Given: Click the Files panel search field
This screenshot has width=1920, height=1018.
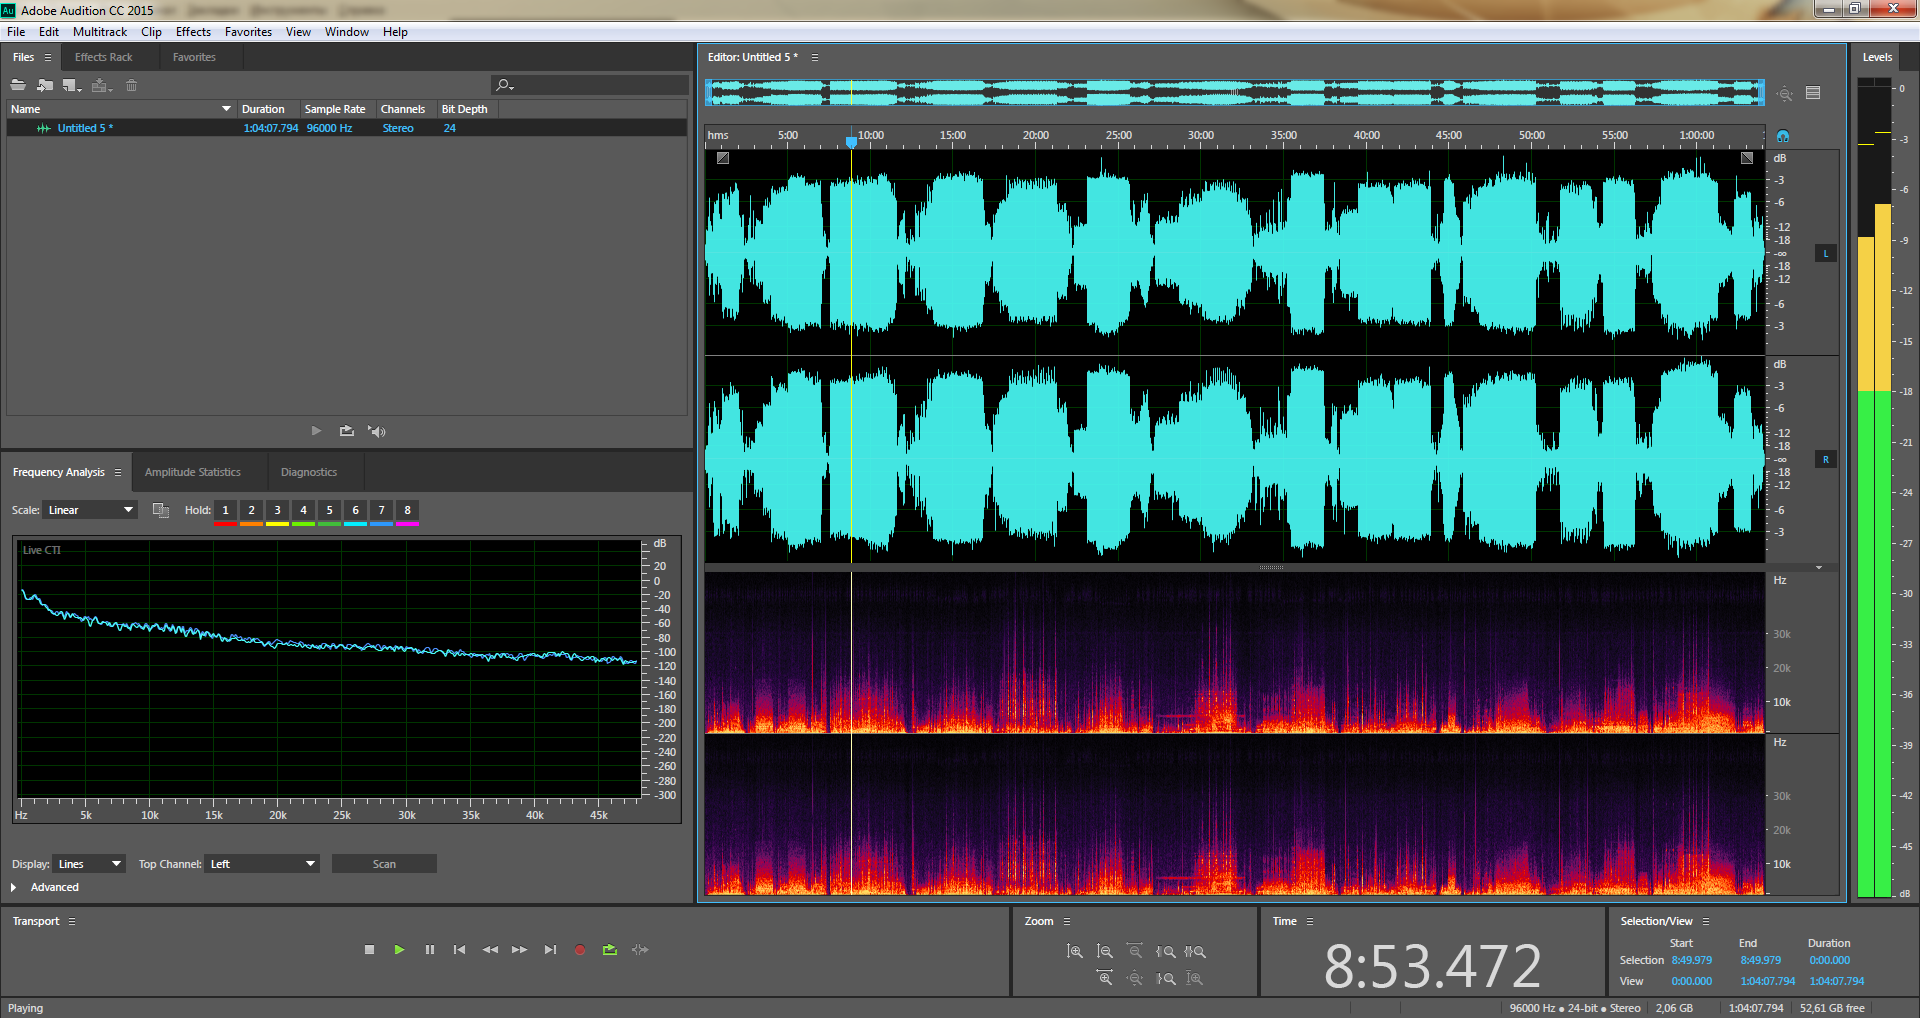Looking at the screenshot, I should tap(590, 85).
